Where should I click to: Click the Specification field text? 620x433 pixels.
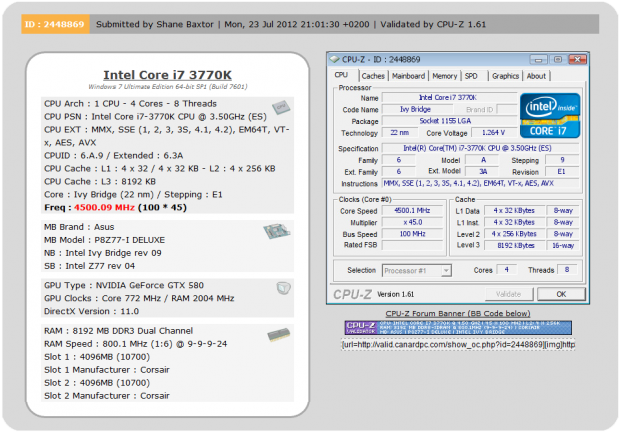click(x=480, y=148)
